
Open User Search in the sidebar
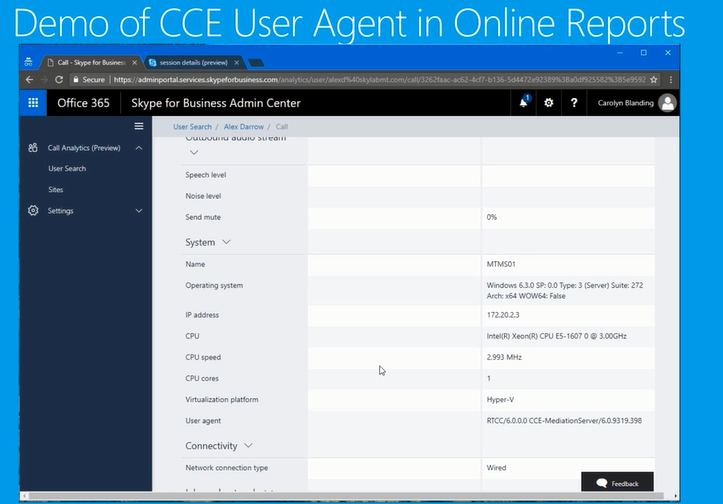point(67,169)
